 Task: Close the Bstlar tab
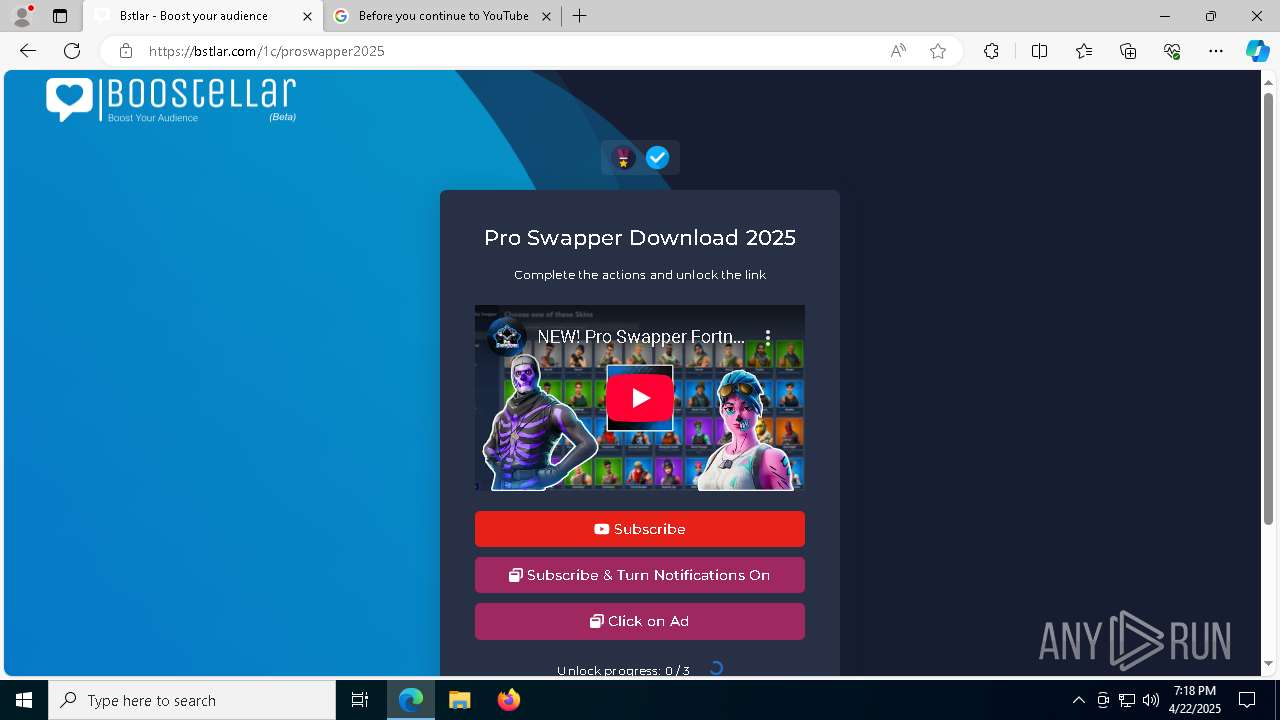(x=307, y=16)
